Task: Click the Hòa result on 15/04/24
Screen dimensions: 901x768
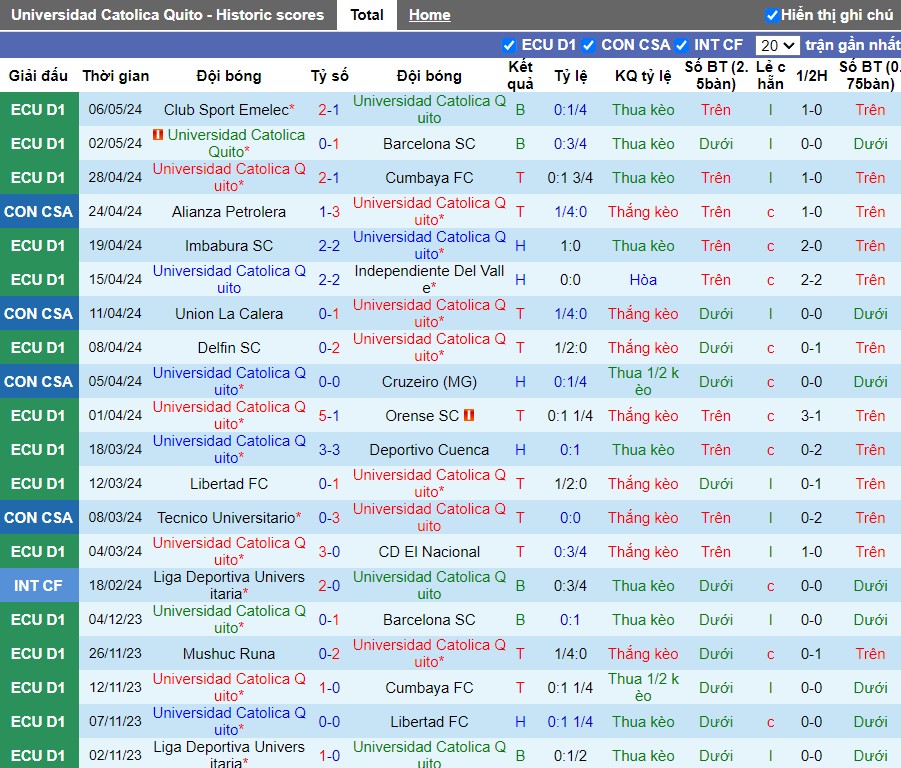Action: [x=643, y=279]
